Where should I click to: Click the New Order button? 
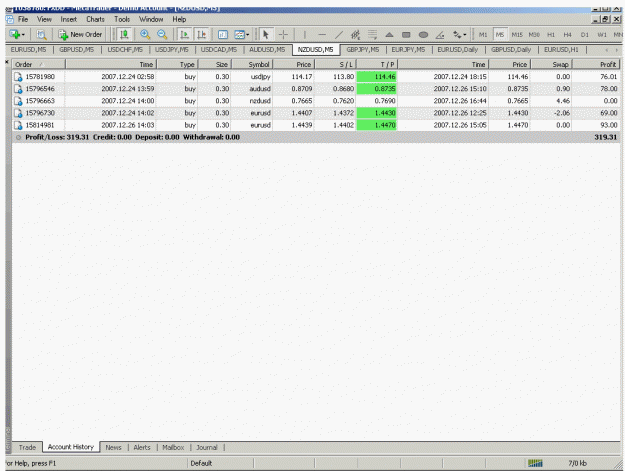coord(81,35)
